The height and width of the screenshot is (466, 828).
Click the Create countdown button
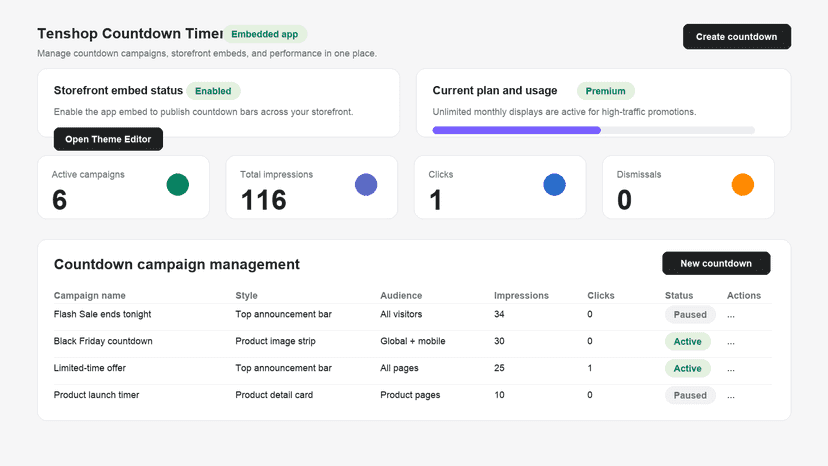[737, 36]
